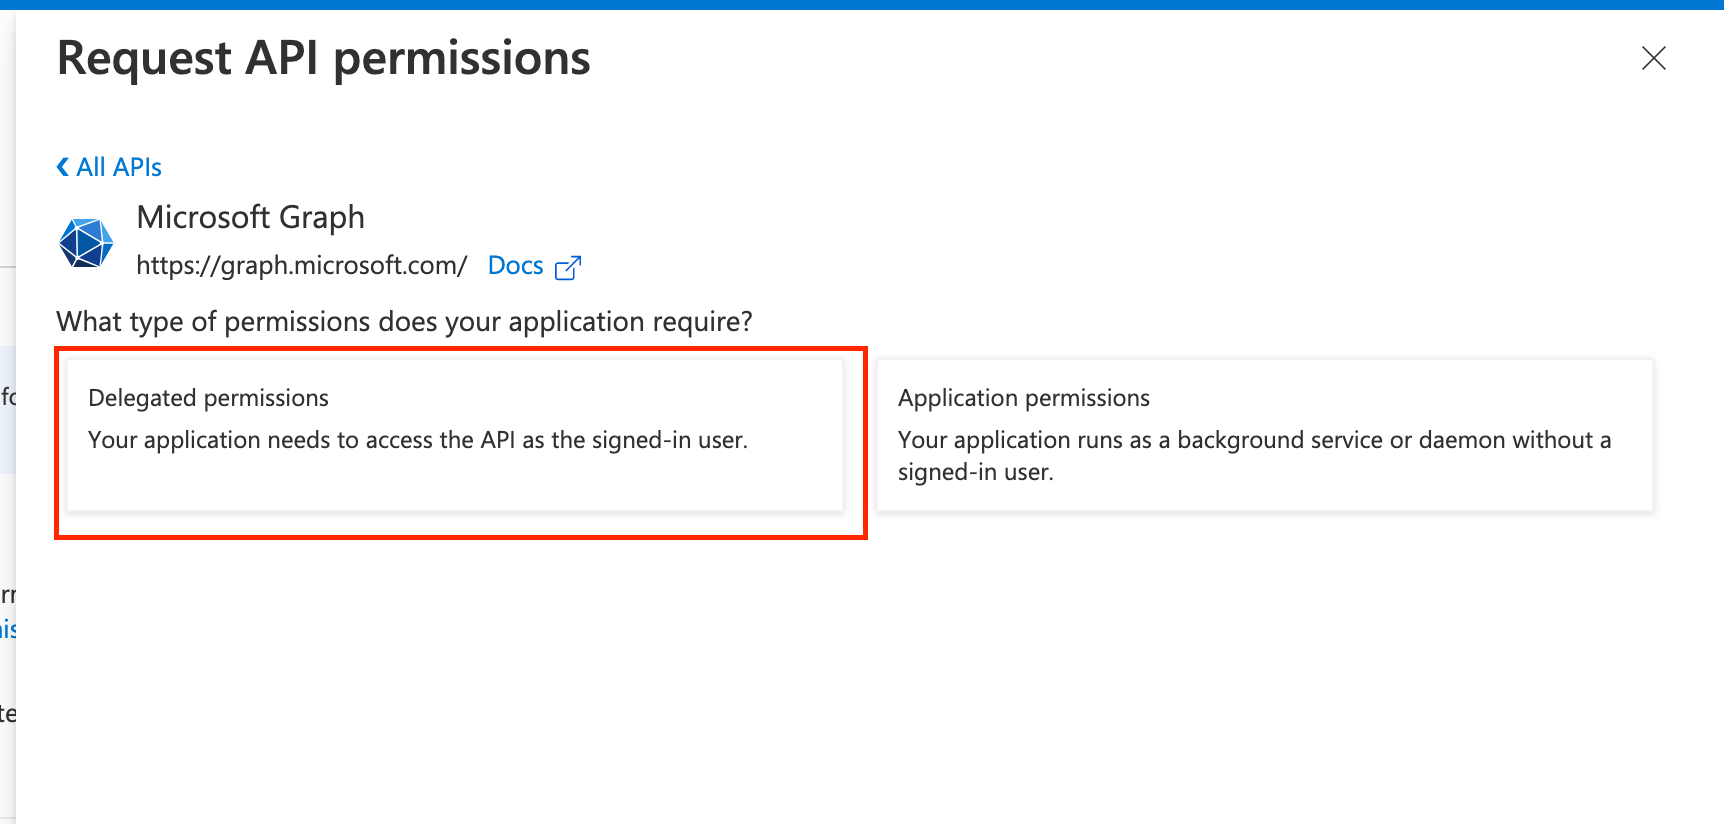Click the https://graph.microsoft.com/ URL text
The image size is (1724, 824).
pos(302,266)
